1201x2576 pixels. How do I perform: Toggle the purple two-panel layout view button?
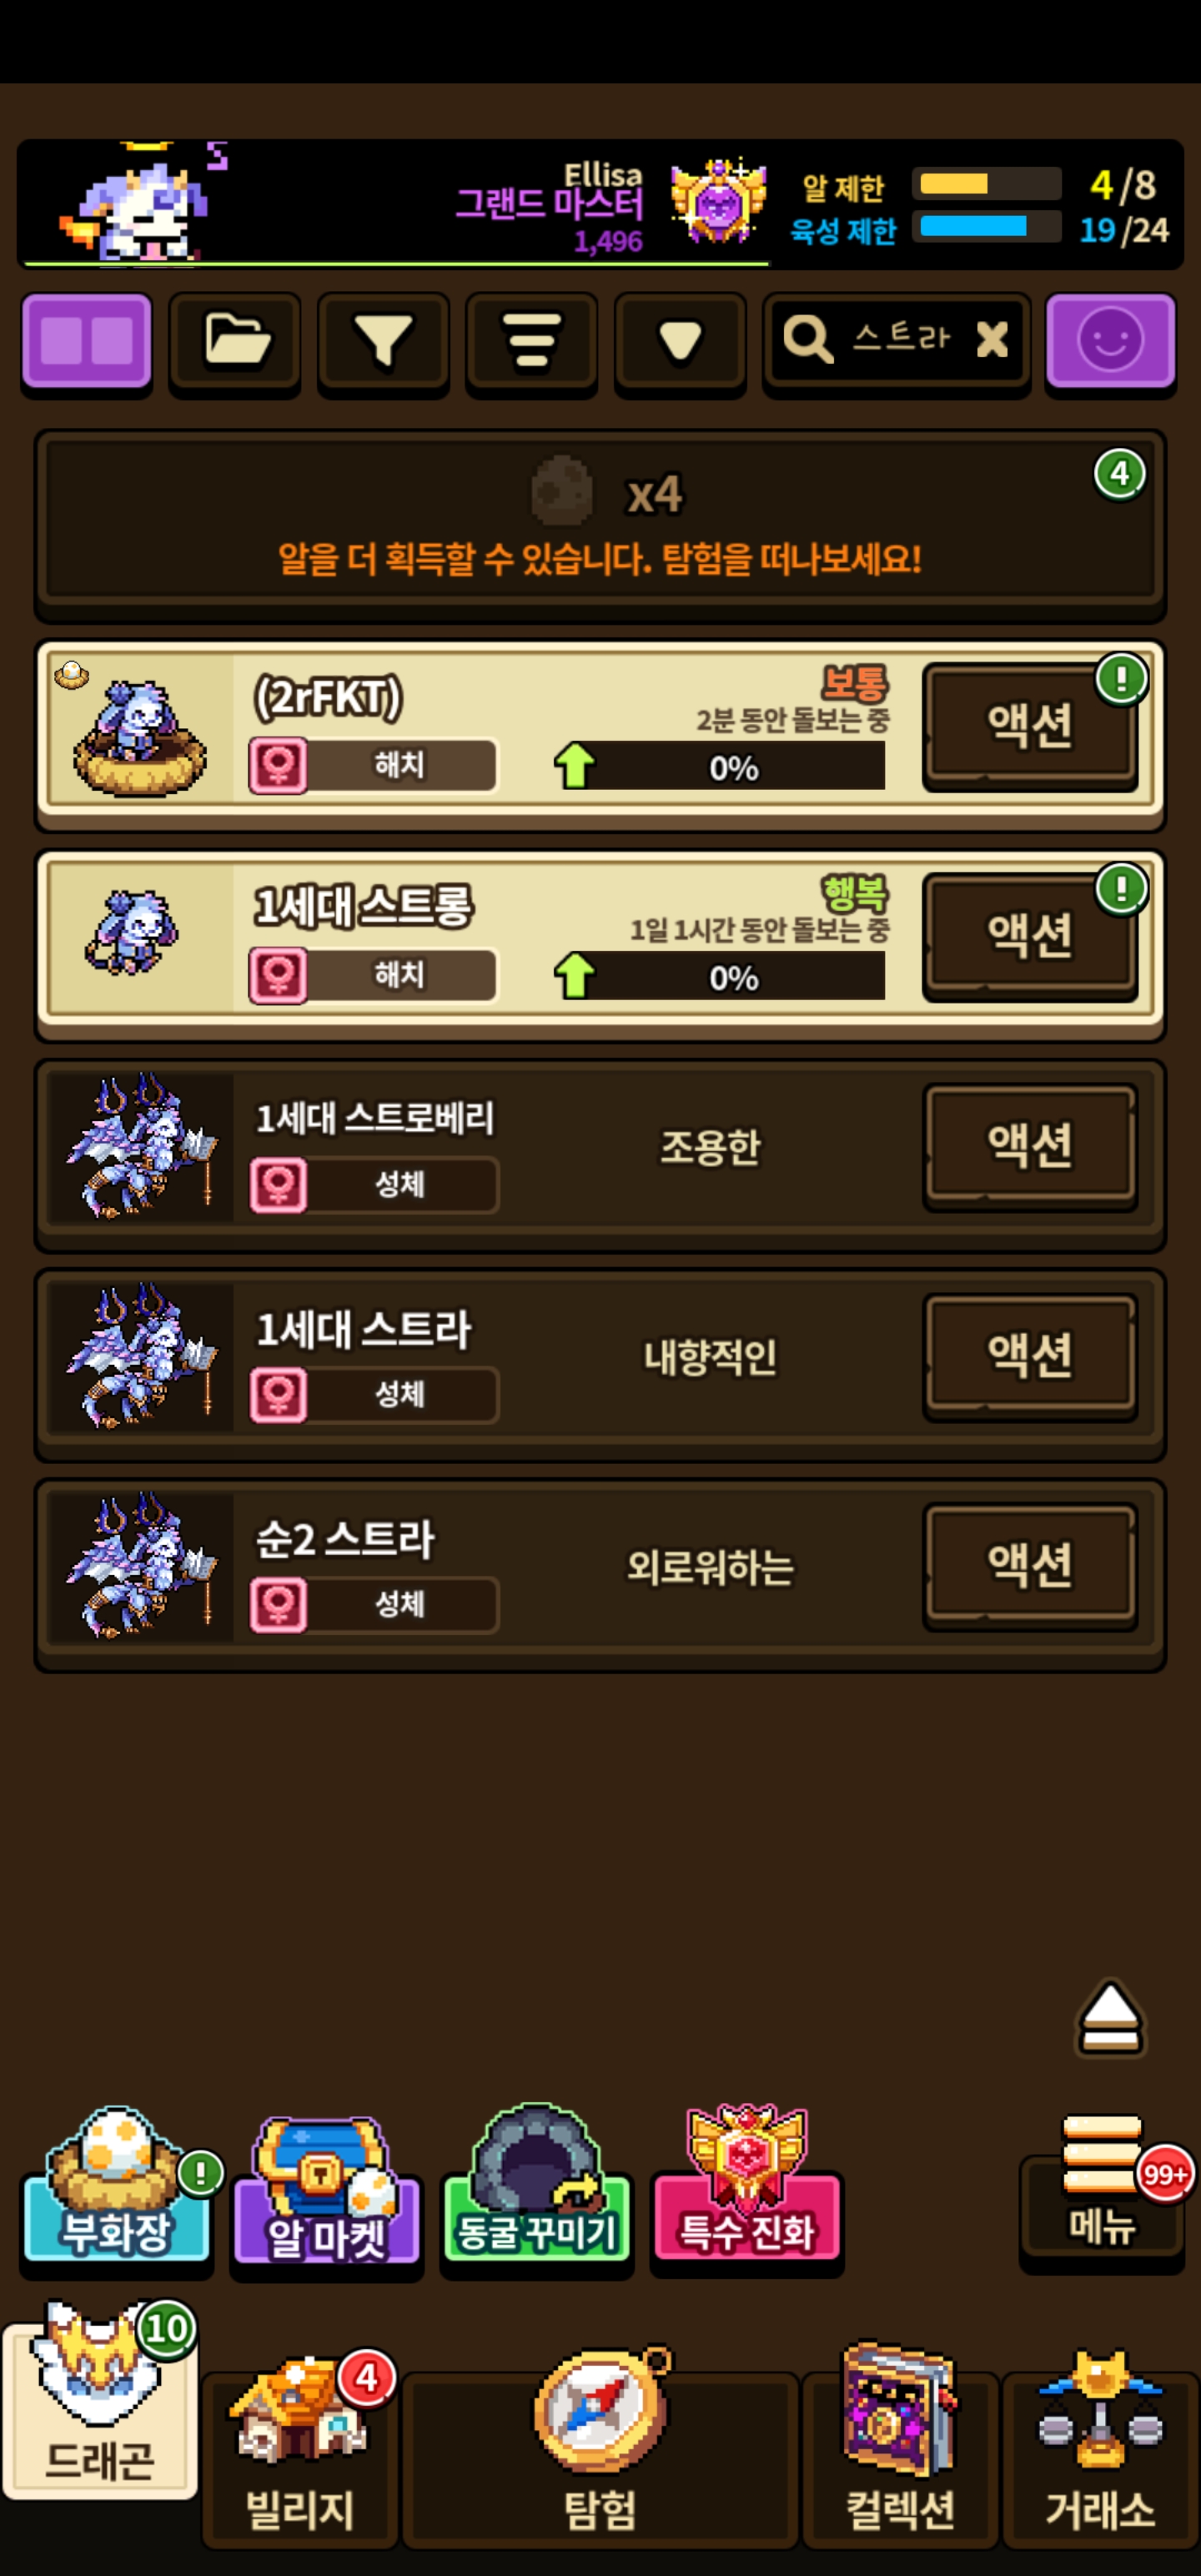point(87,341)
